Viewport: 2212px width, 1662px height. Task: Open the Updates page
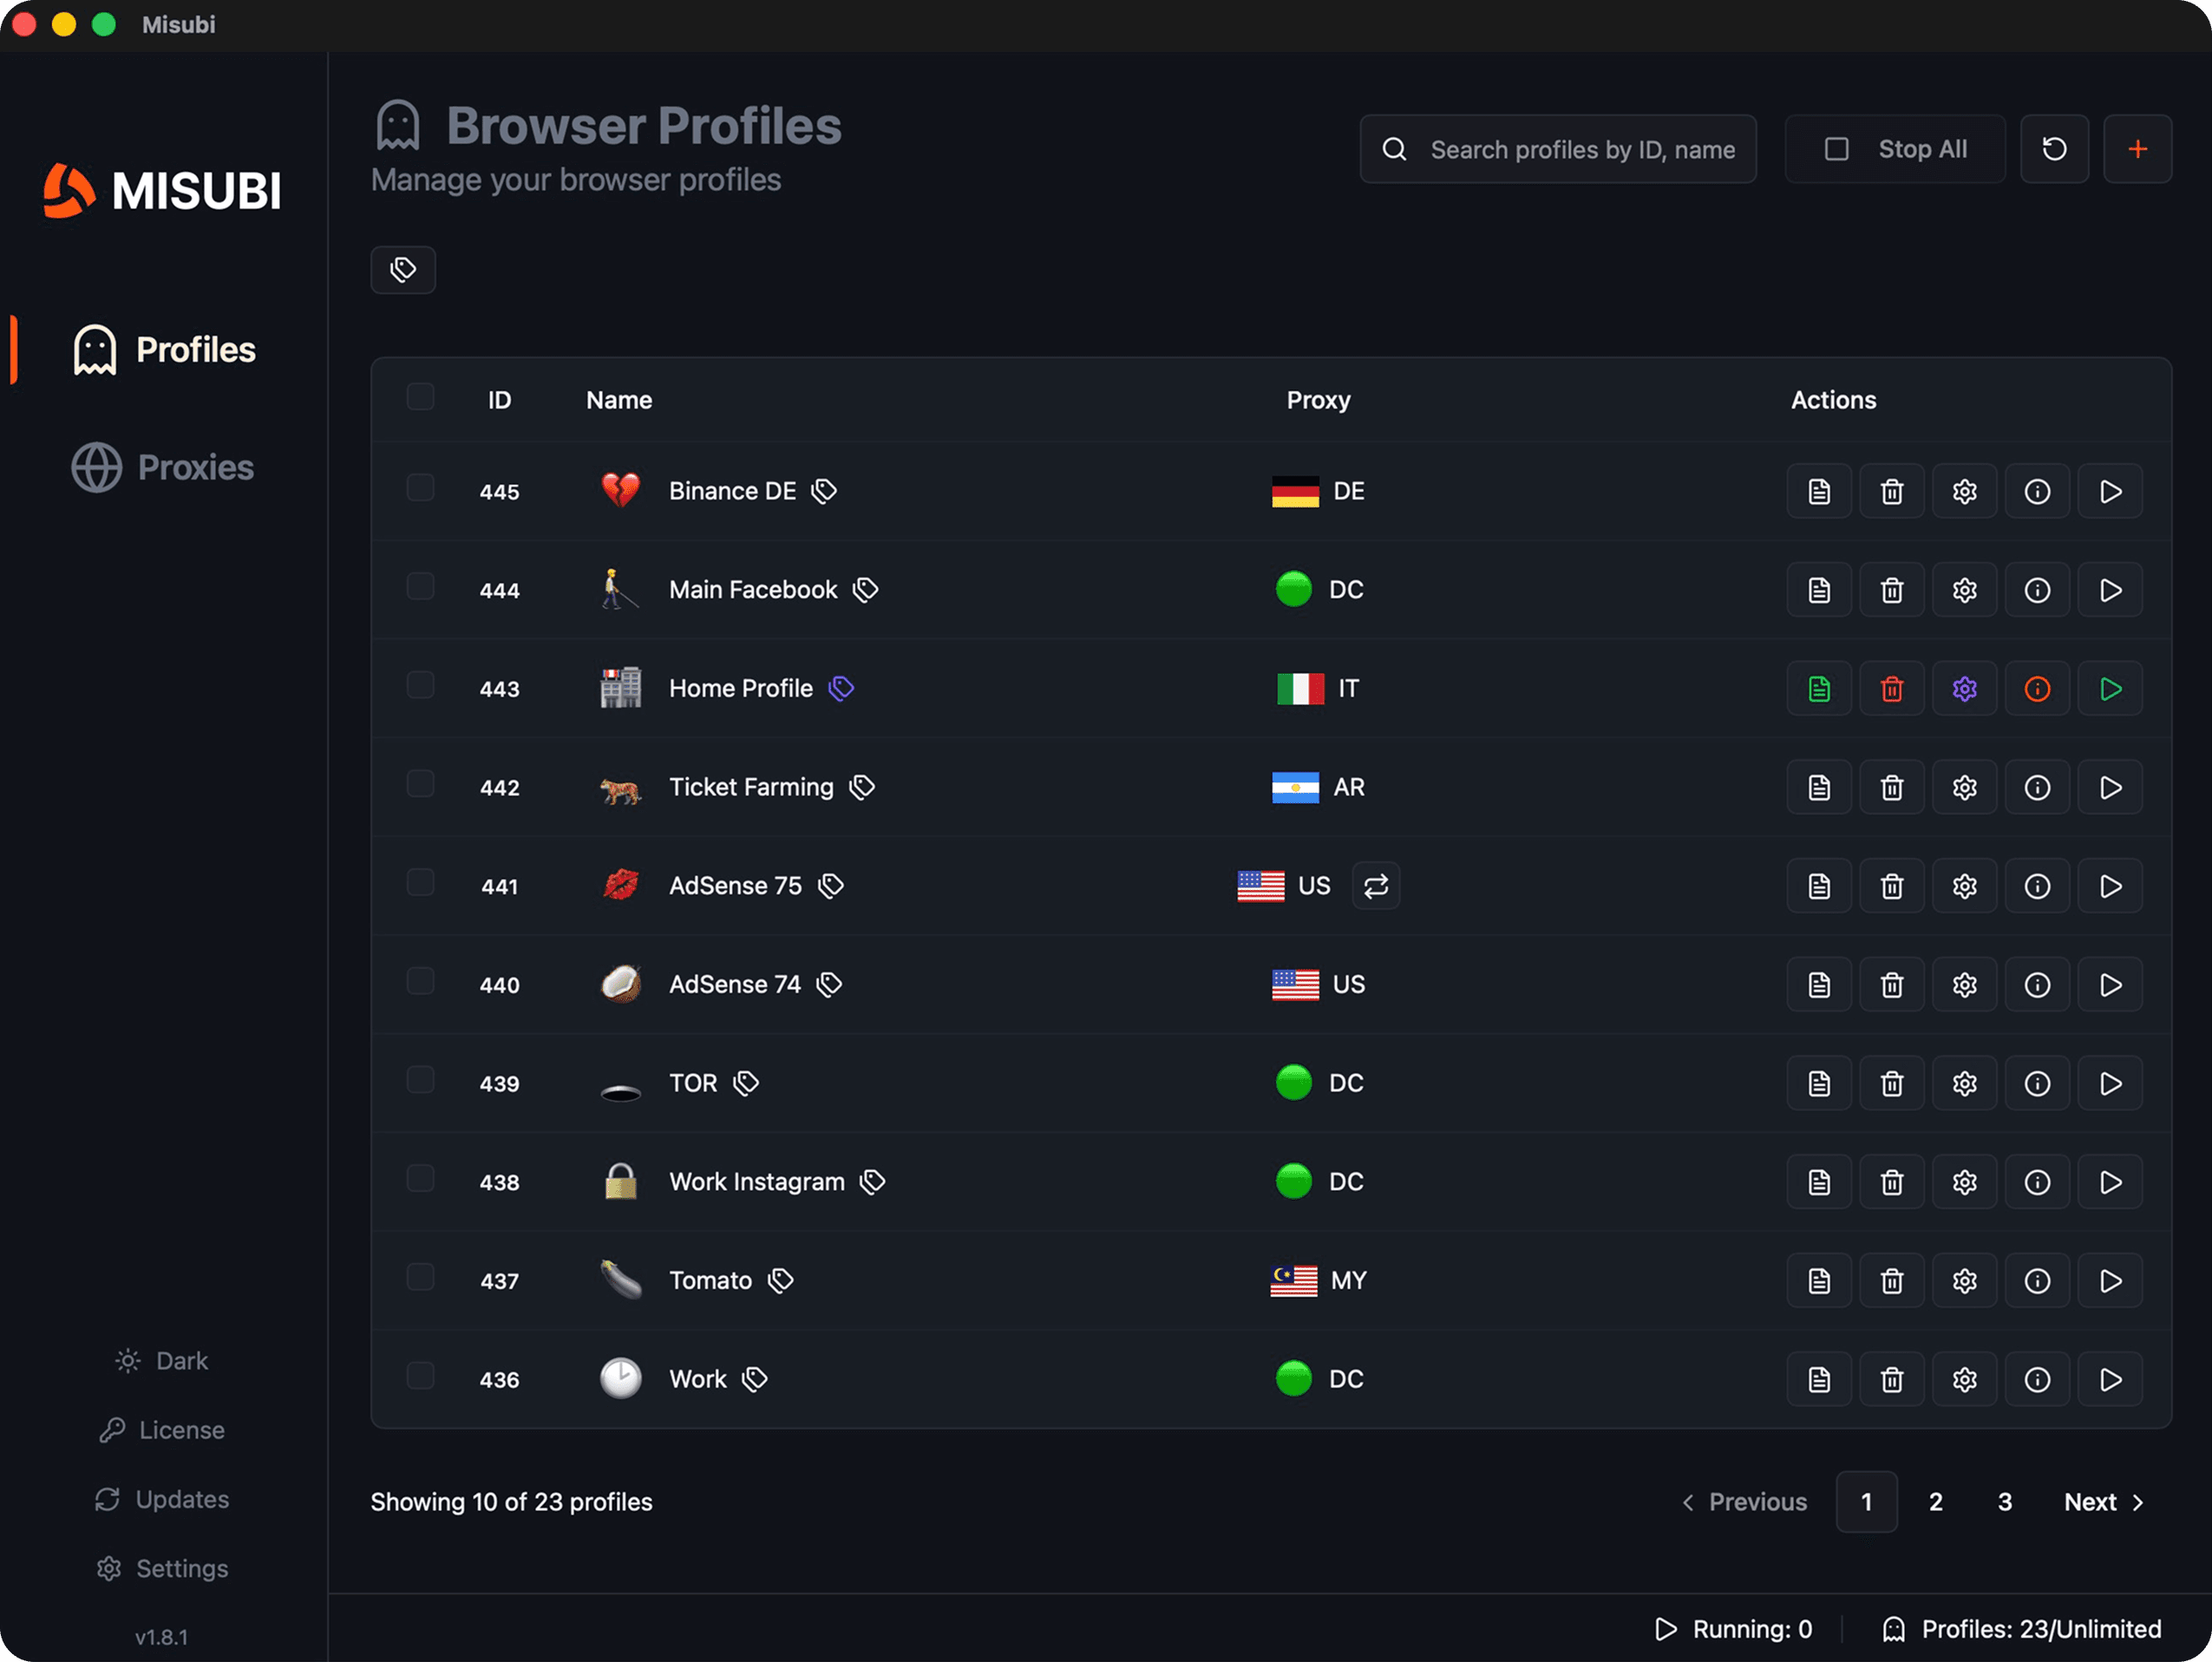(x=161, y=1499)
